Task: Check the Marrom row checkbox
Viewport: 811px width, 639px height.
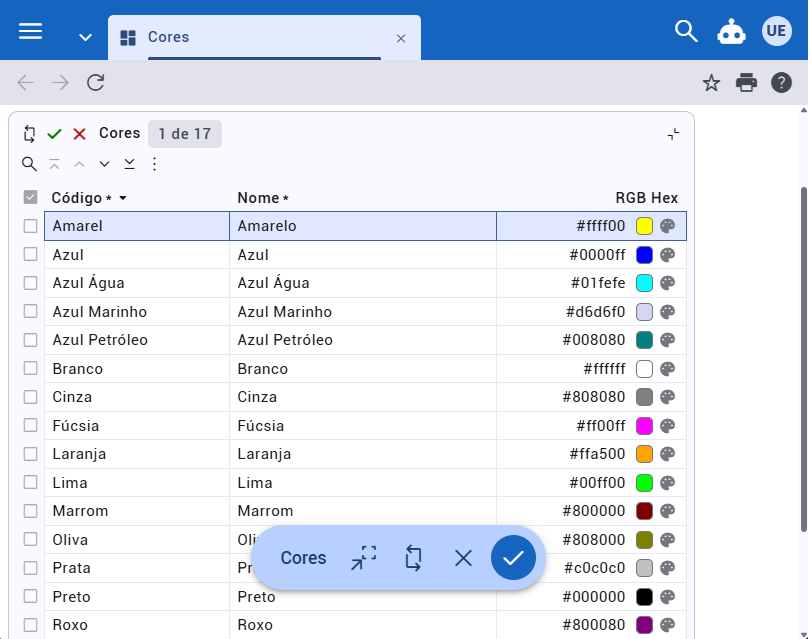Action: coord(31,511)
